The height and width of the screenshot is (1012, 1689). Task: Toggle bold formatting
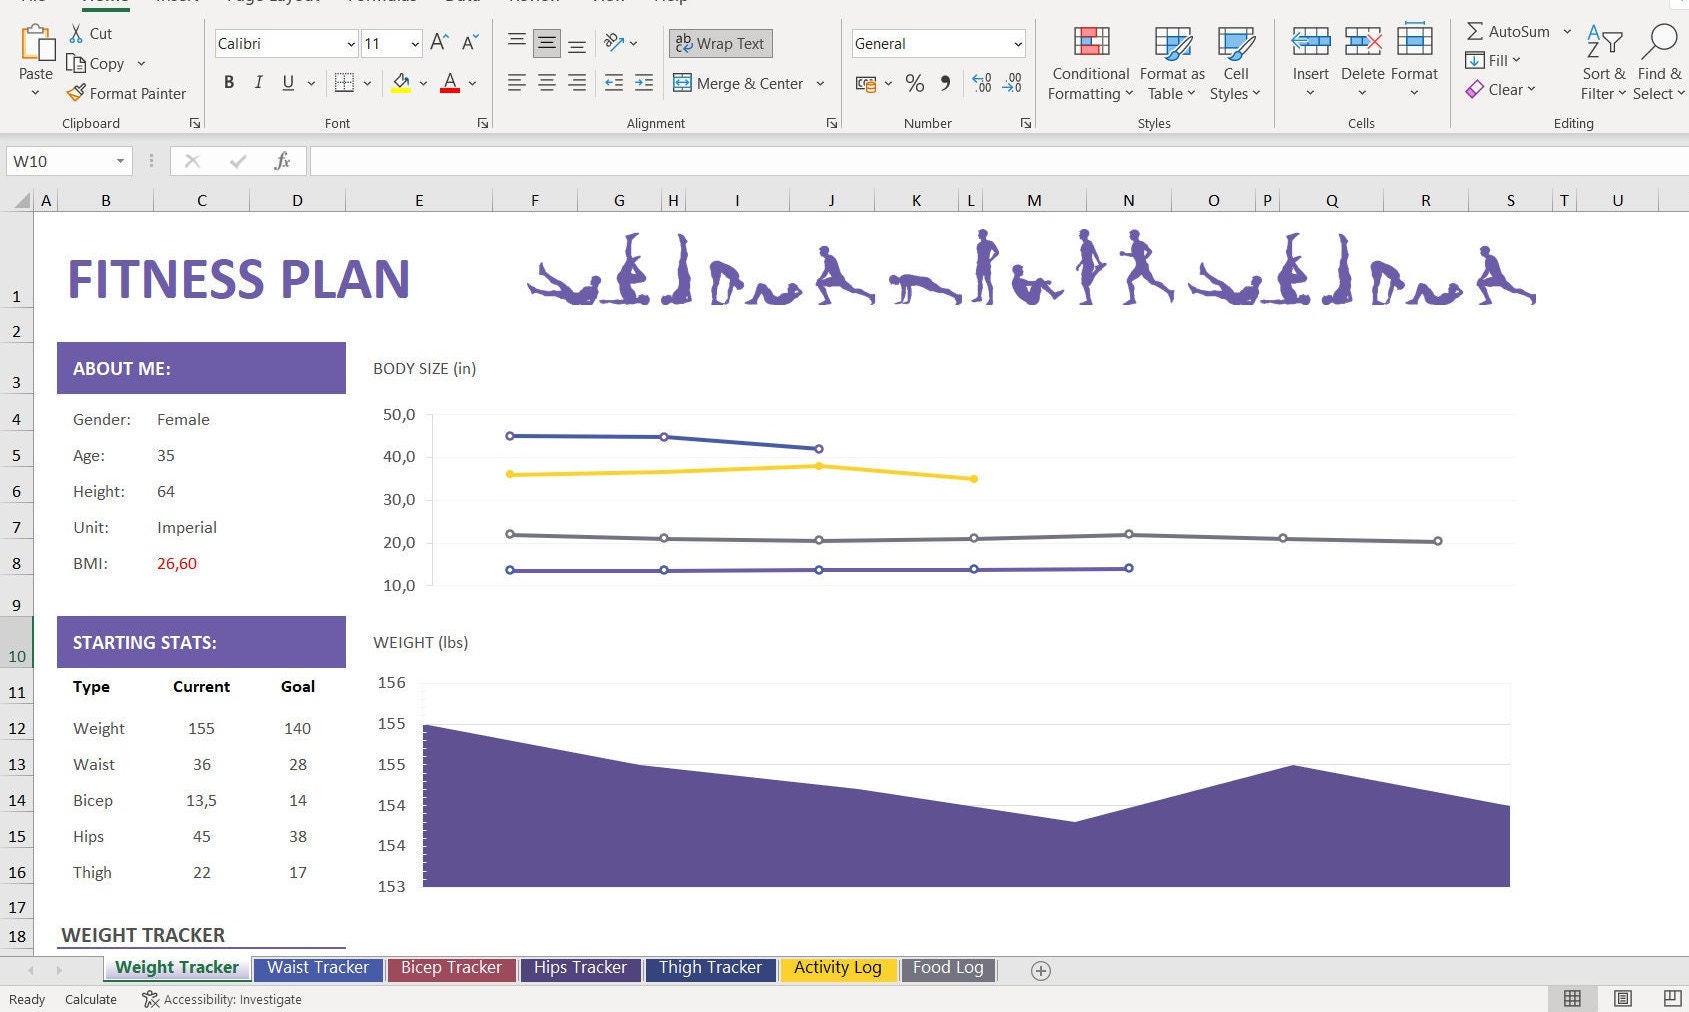point(229,82)
